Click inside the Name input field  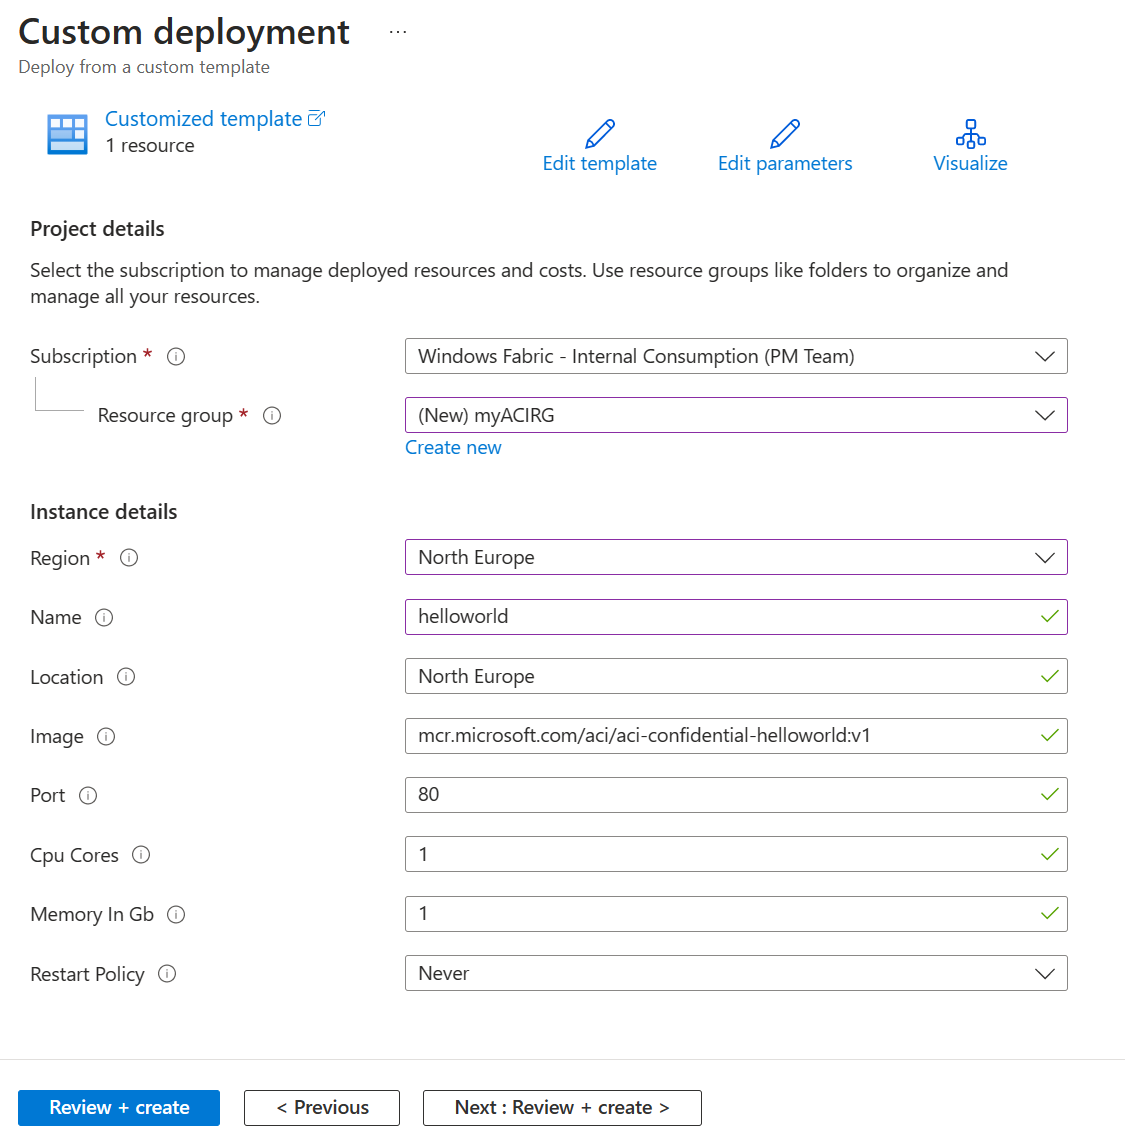tap(700, 617)
